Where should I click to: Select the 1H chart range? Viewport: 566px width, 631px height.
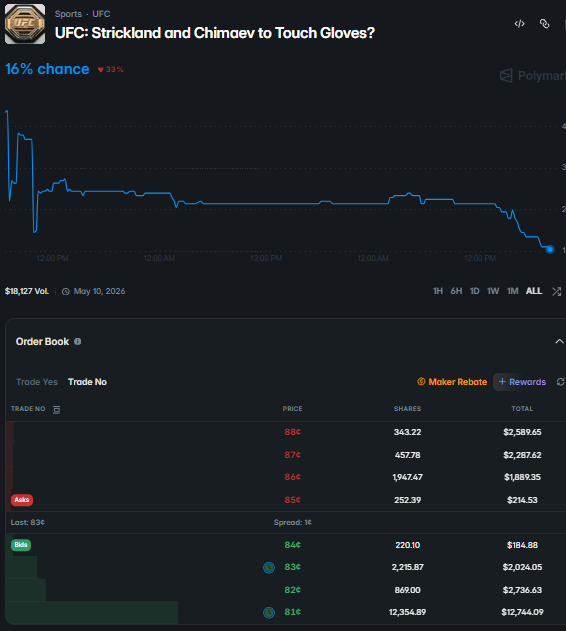(438, 291)
